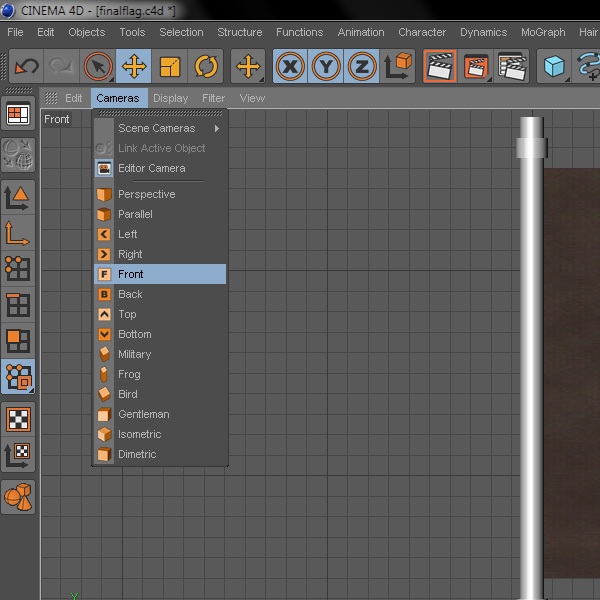Choose Editor Camera in Cameras menu
The image size is (600, 600).
[x=160, y=168]
